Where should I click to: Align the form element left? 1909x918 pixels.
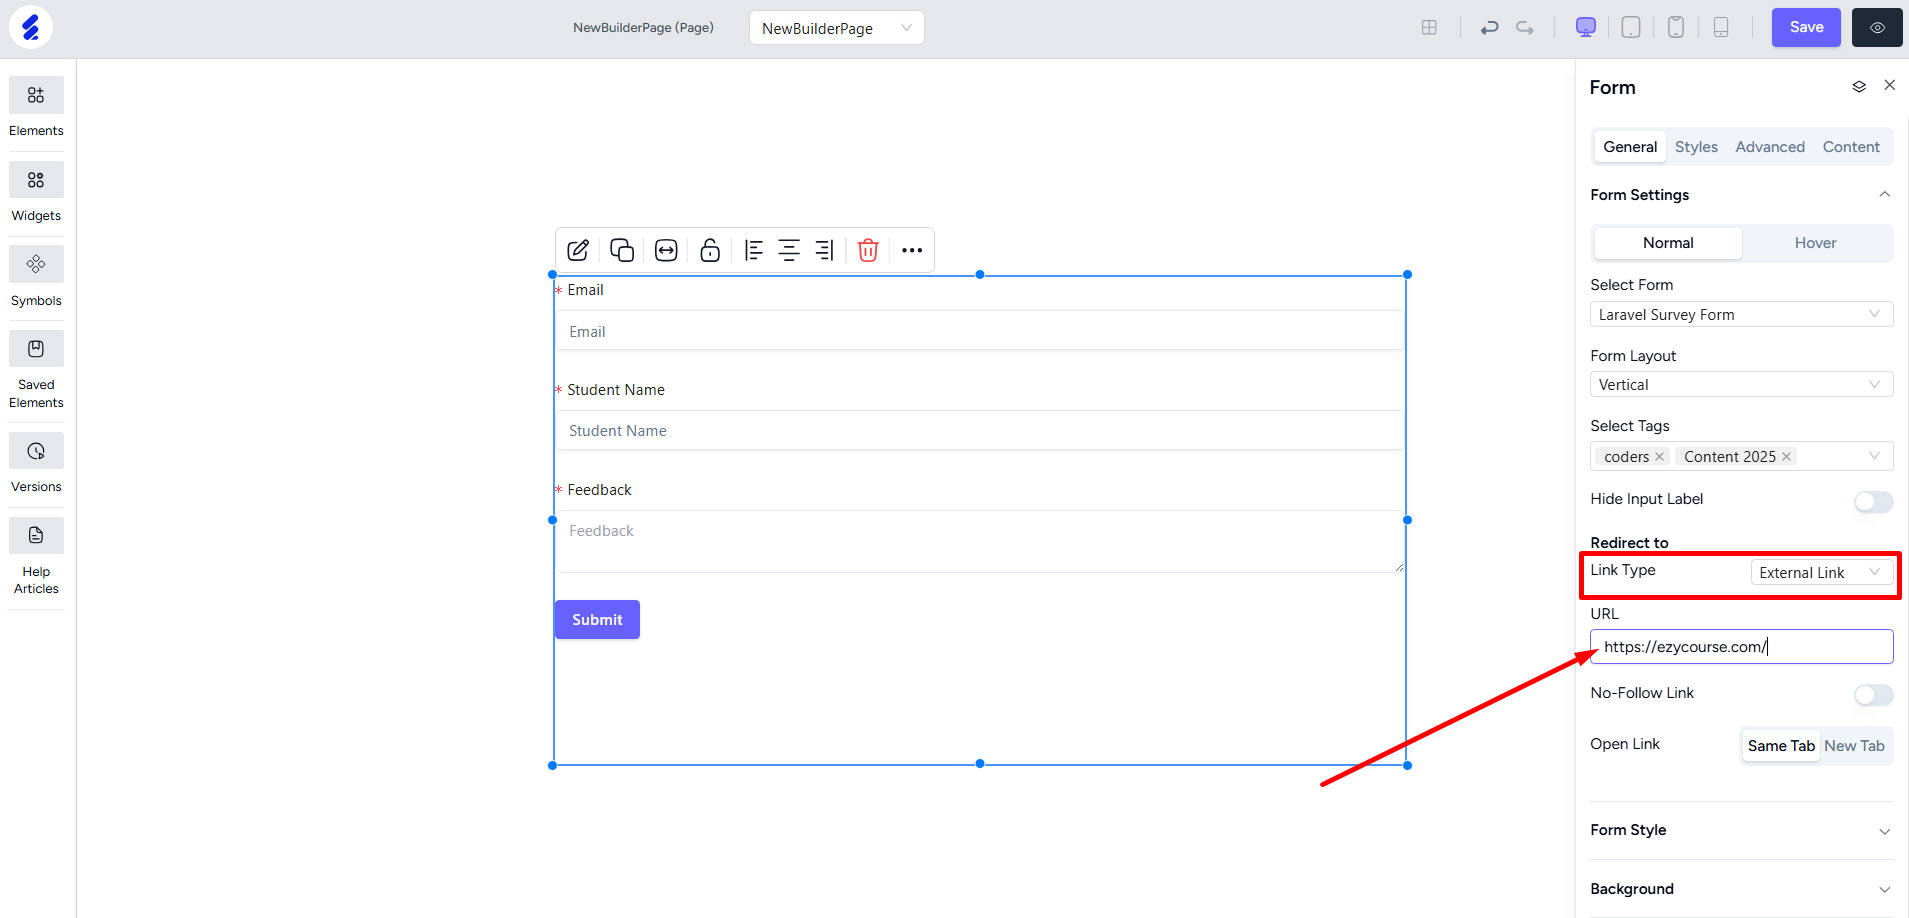pos(754,250)
